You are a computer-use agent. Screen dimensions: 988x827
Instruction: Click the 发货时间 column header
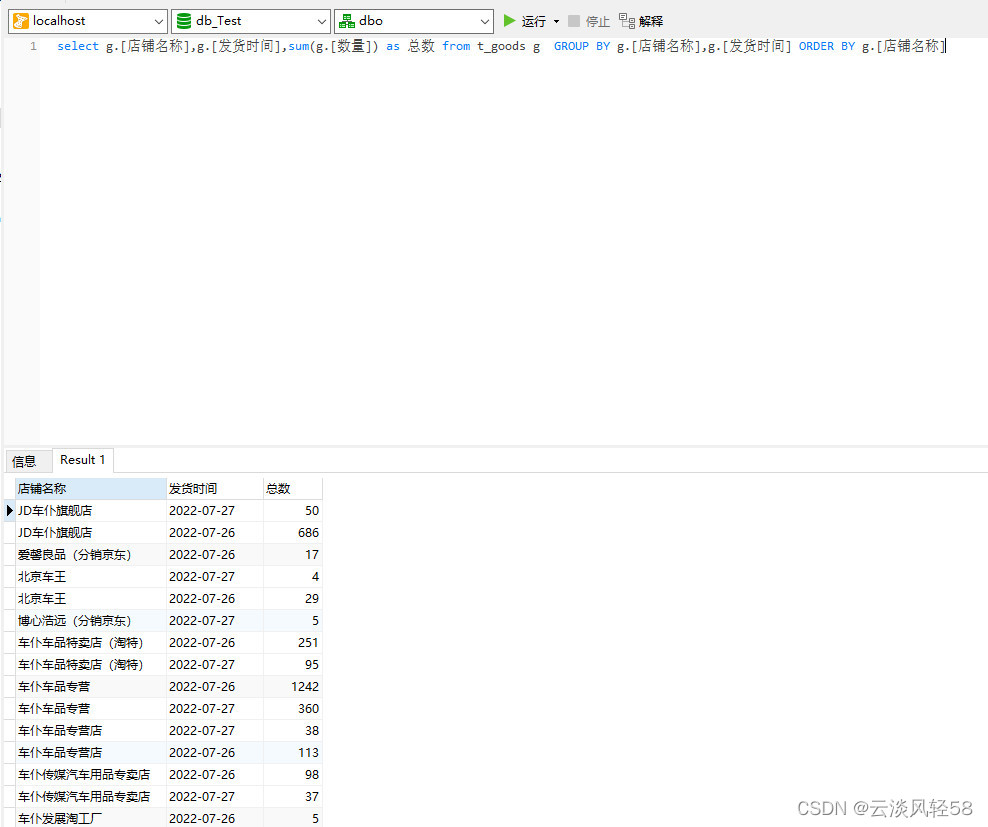[x=214, y=489]
